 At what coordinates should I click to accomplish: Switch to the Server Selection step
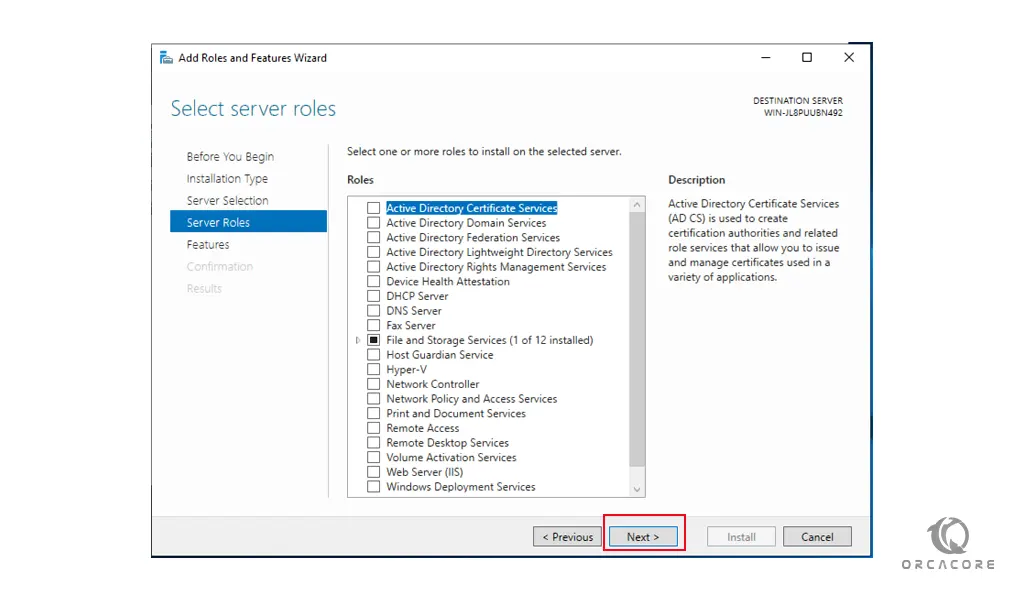click(x=227, y=200)
